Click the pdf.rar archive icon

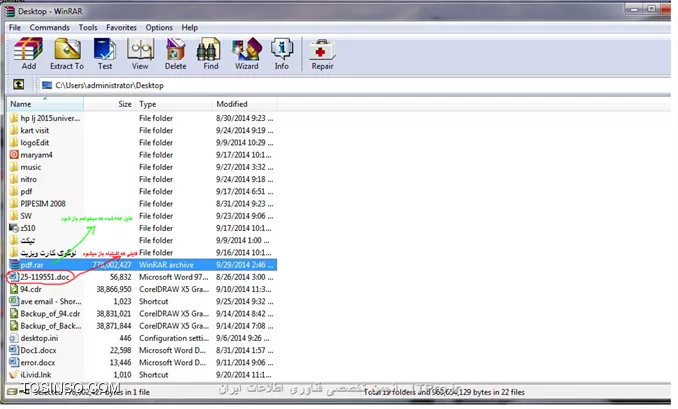point(14,265)
